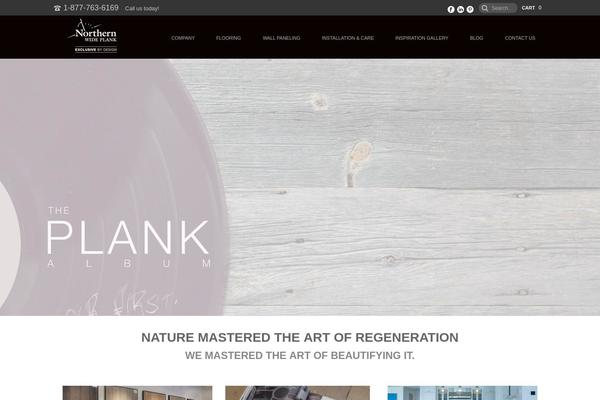Screen dimensions: 600x400
Task: Open Installation & Care menu
Action: point(347,38)
